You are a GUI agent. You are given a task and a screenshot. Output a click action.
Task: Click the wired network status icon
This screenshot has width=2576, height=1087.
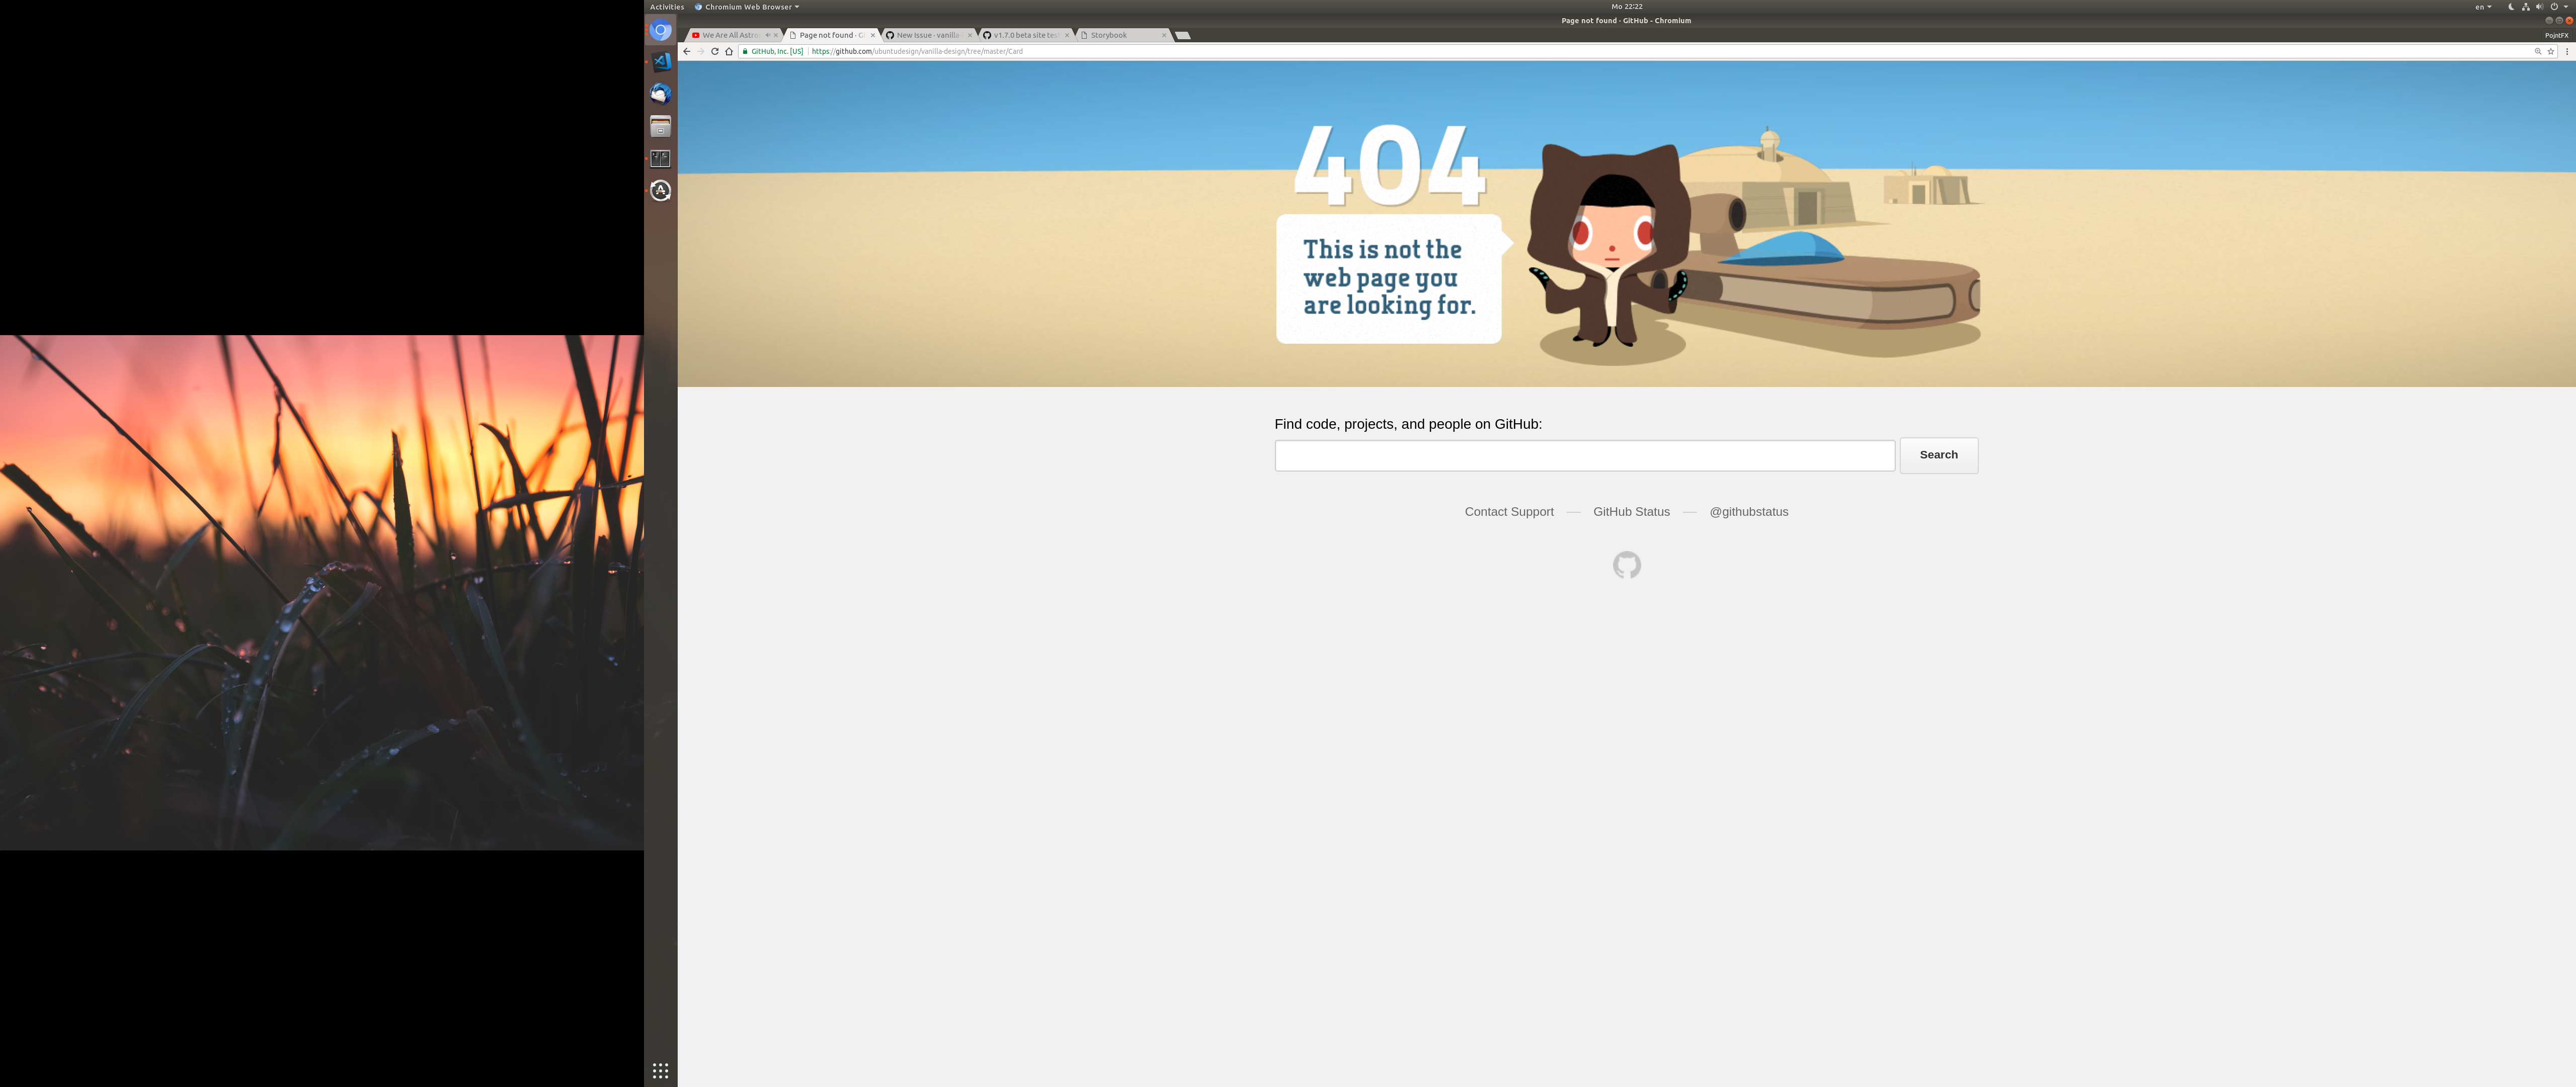(x=2525, y=7)
